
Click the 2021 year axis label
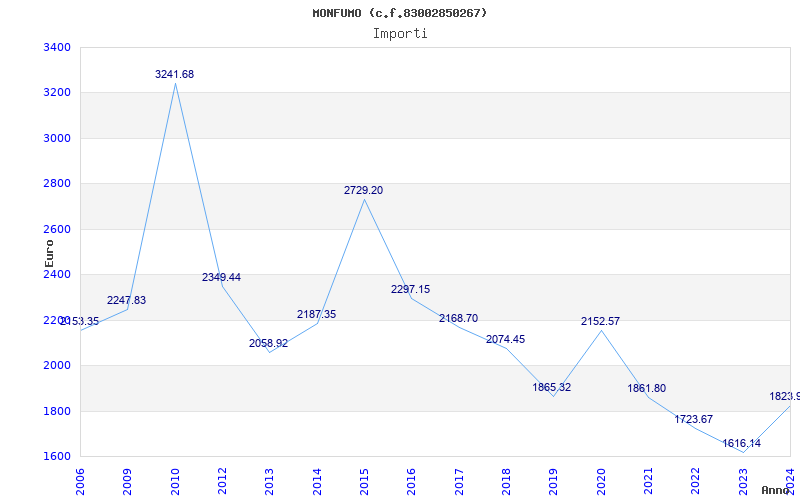[x=648, y=481]
